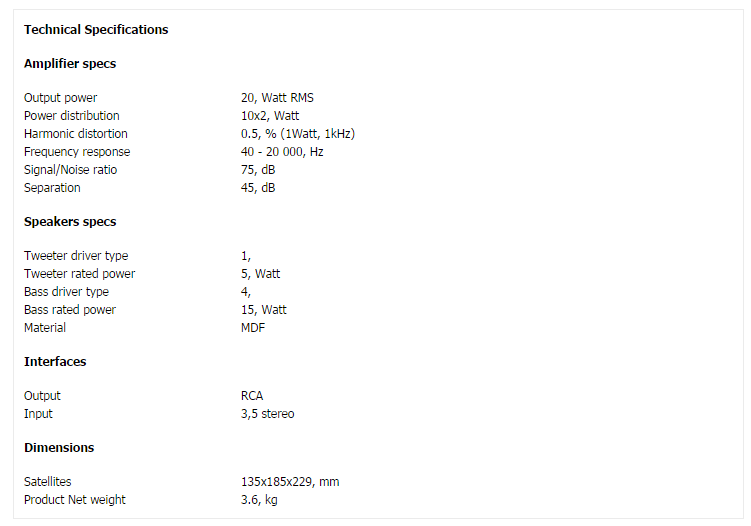
Task: Click the Frequency response label
Action: pos(77,152)
